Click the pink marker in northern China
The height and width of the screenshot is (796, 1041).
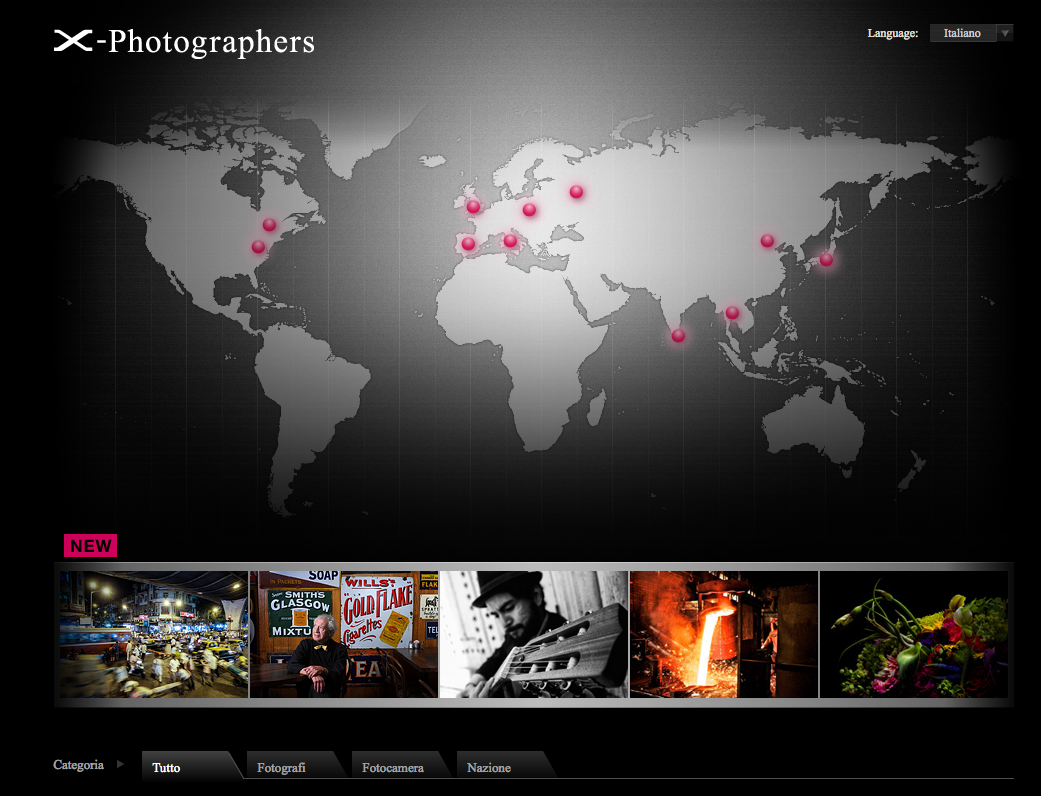[767, 241]
